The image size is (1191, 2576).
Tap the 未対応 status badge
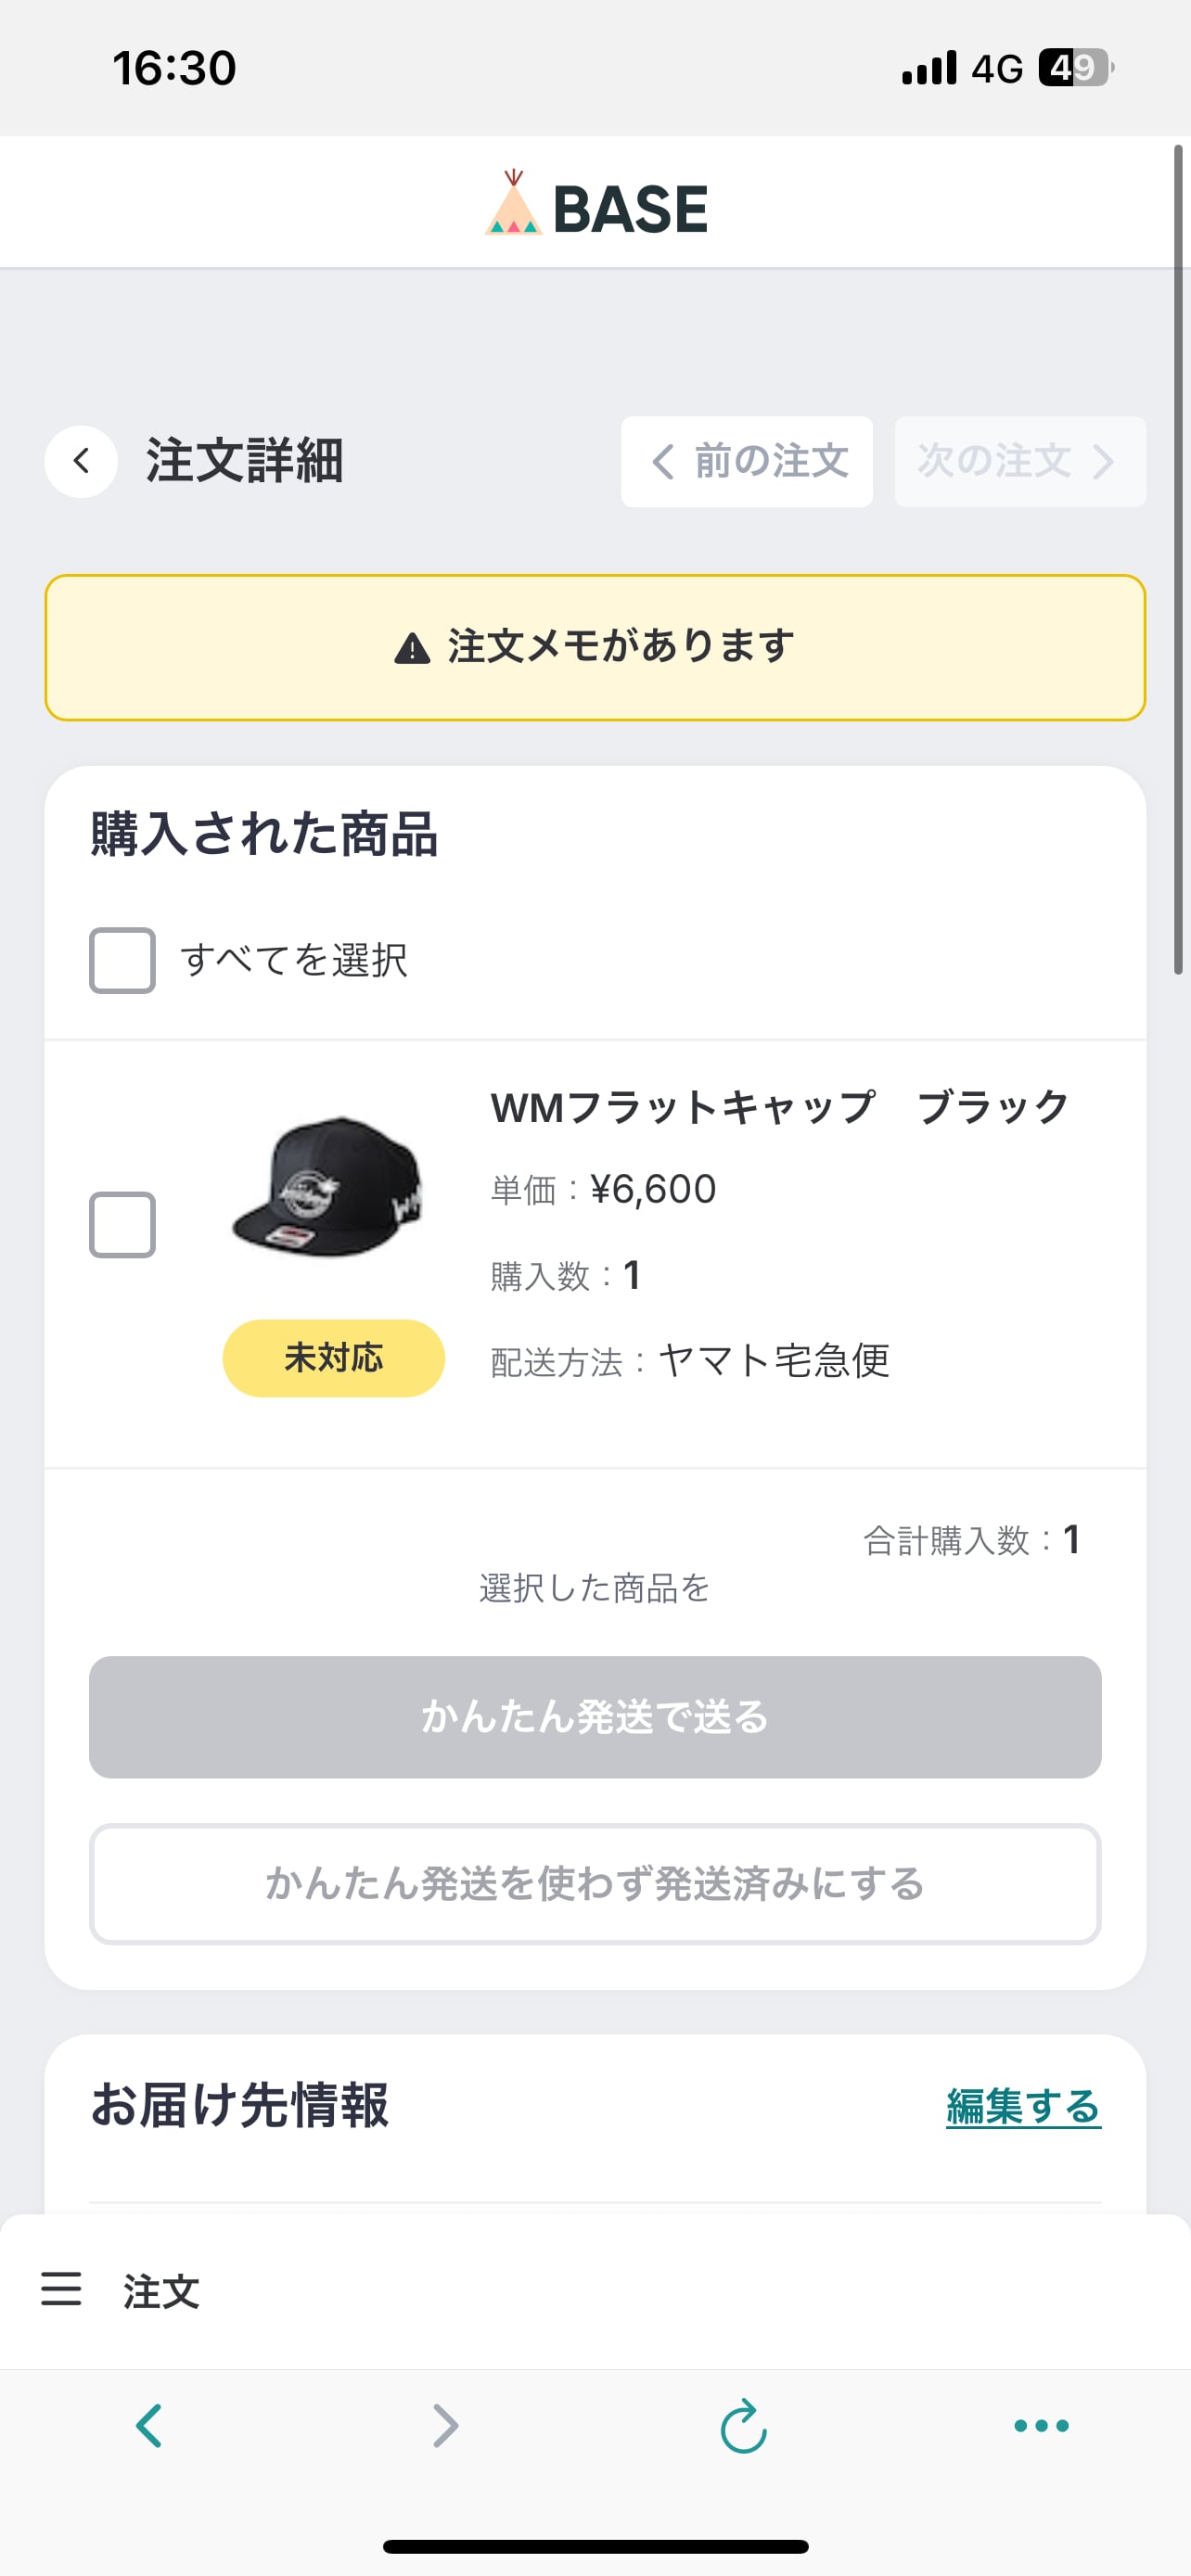coord(333,1357)
